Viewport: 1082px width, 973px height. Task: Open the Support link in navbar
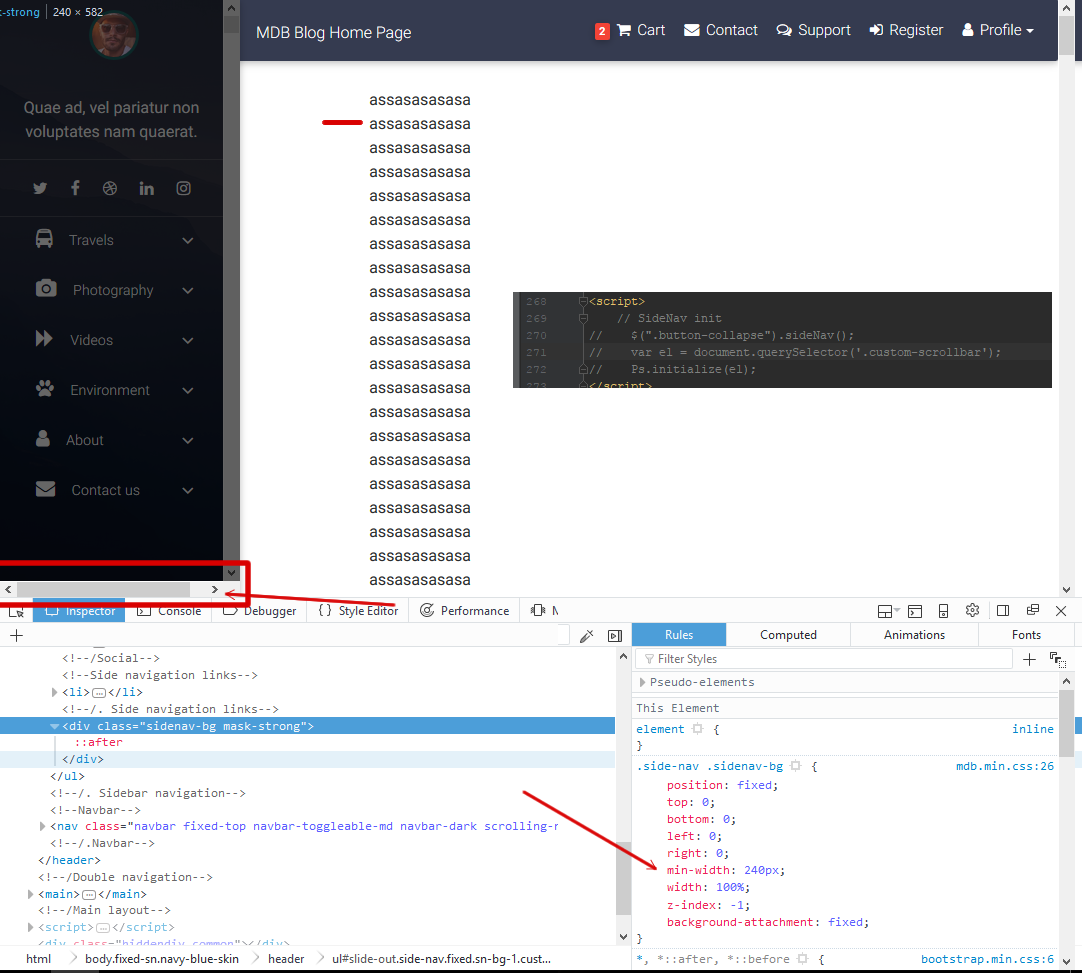(x=813, y=30)
